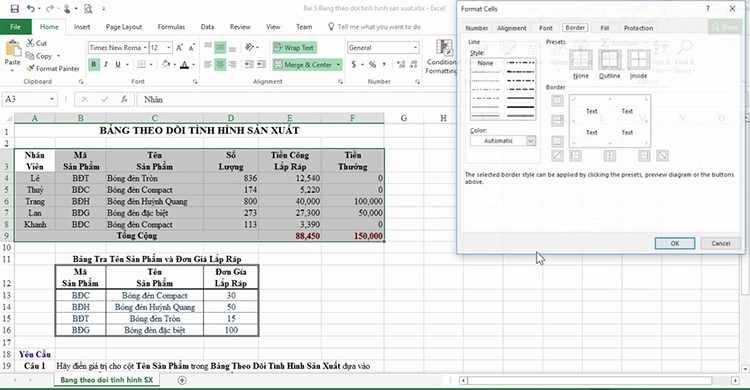Apply diagonal down border button
This screenshot has height=390, width=750.
click(662, 156)
